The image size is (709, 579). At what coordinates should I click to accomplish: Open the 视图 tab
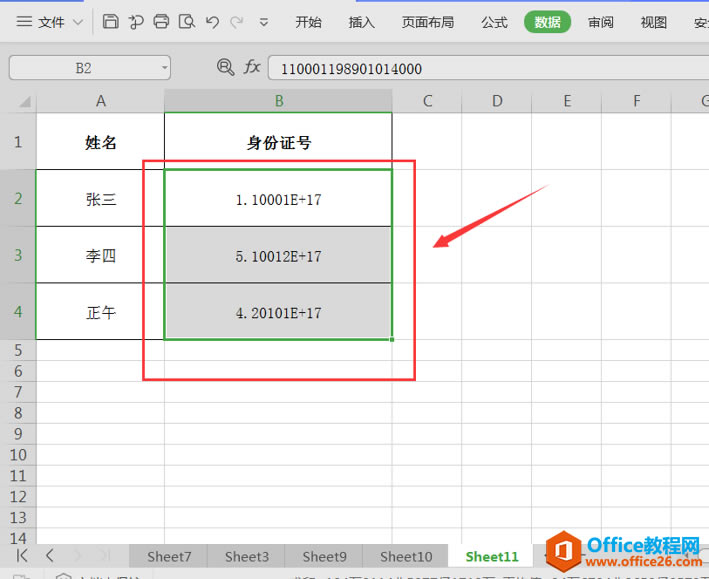click(x=654, y=22)
